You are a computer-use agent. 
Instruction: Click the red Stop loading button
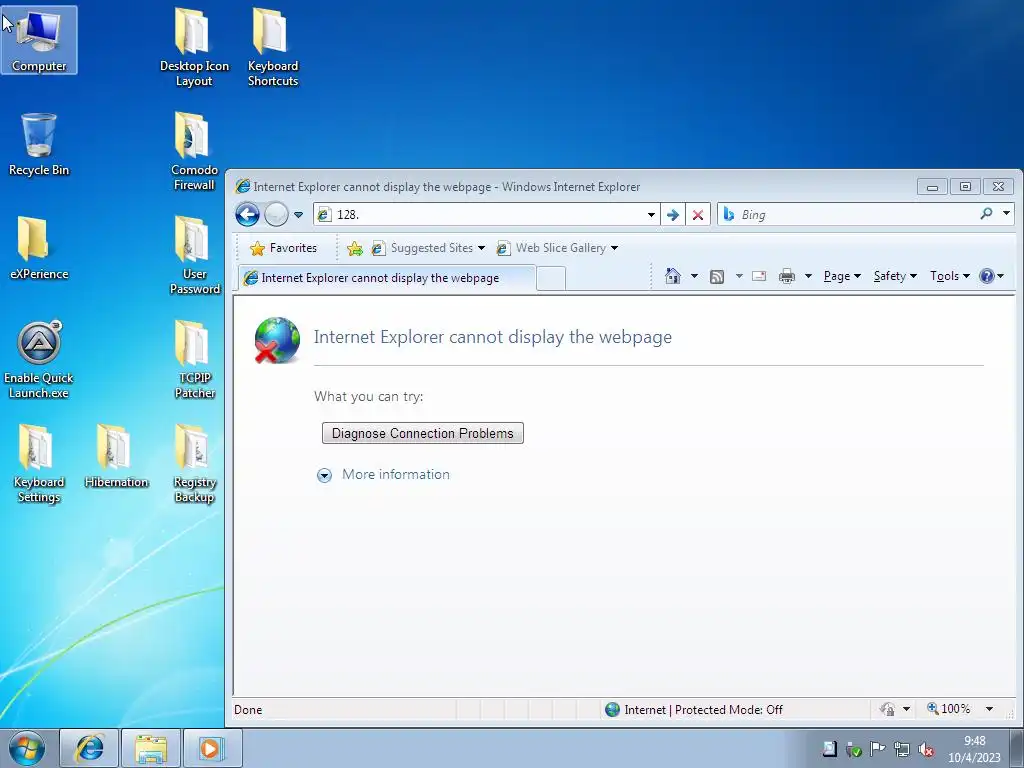(697, 215)
